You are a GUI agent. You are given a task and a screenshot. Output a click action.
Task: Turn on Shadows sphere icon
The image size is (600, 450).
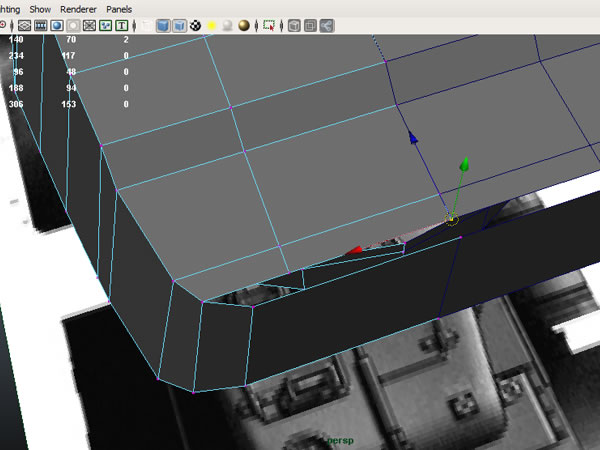pyautogui.click(x=228, y=24)
